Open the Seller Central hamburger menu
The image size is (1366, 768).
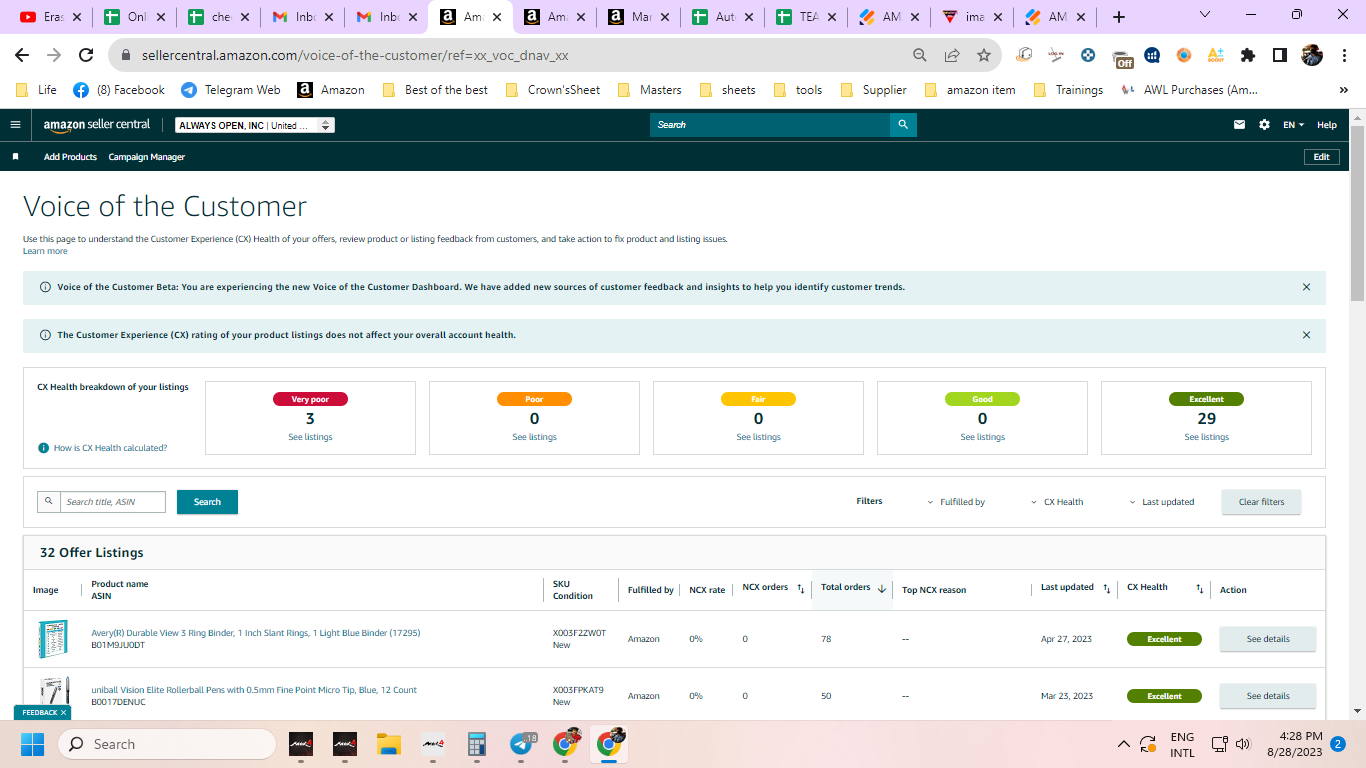click(x=15, y=125)
